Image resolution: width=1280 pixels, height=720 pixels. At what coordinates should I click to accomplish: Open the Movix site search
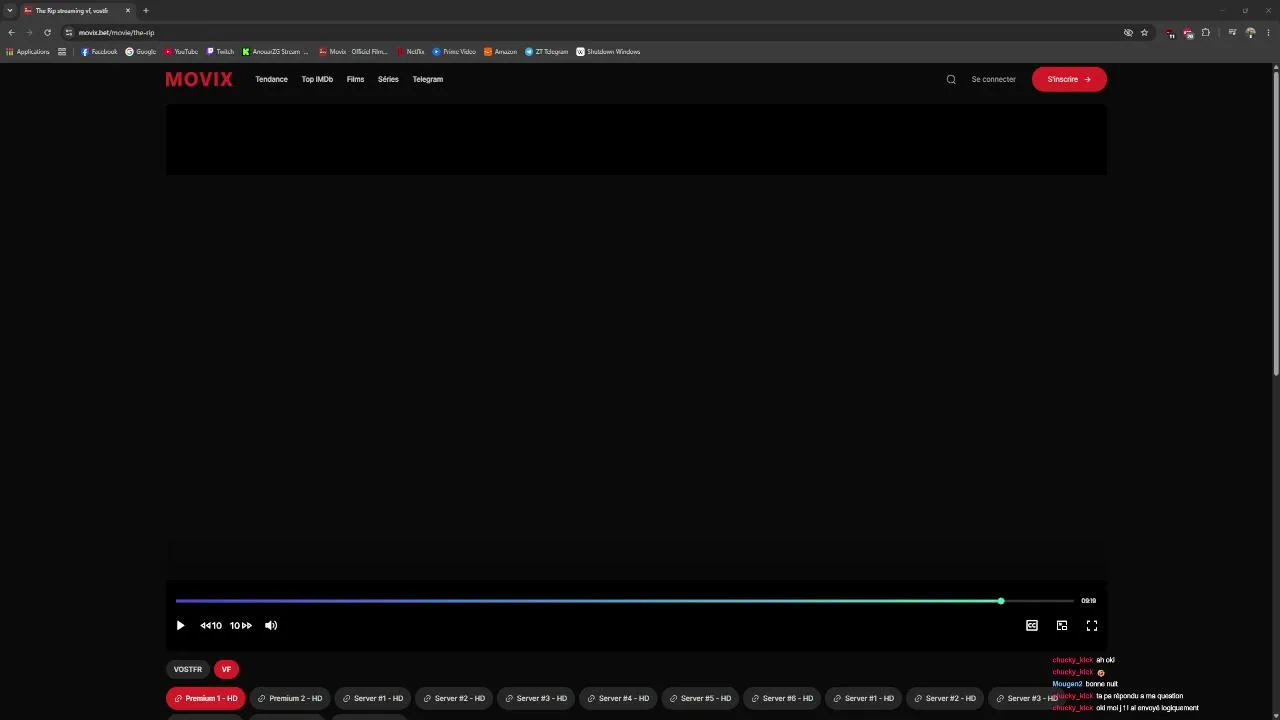(951, 79)
